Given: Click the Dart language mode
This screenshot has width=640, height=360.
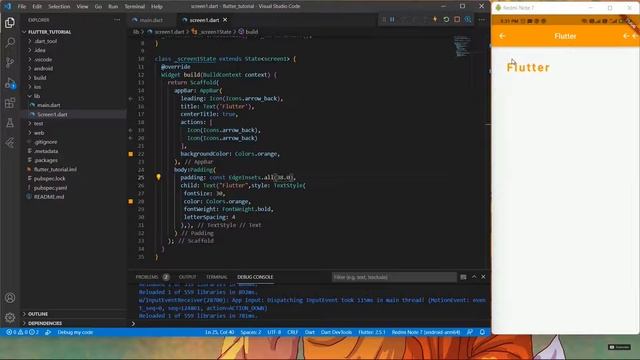Looking at the screenshot, I should tap(310, 332).
